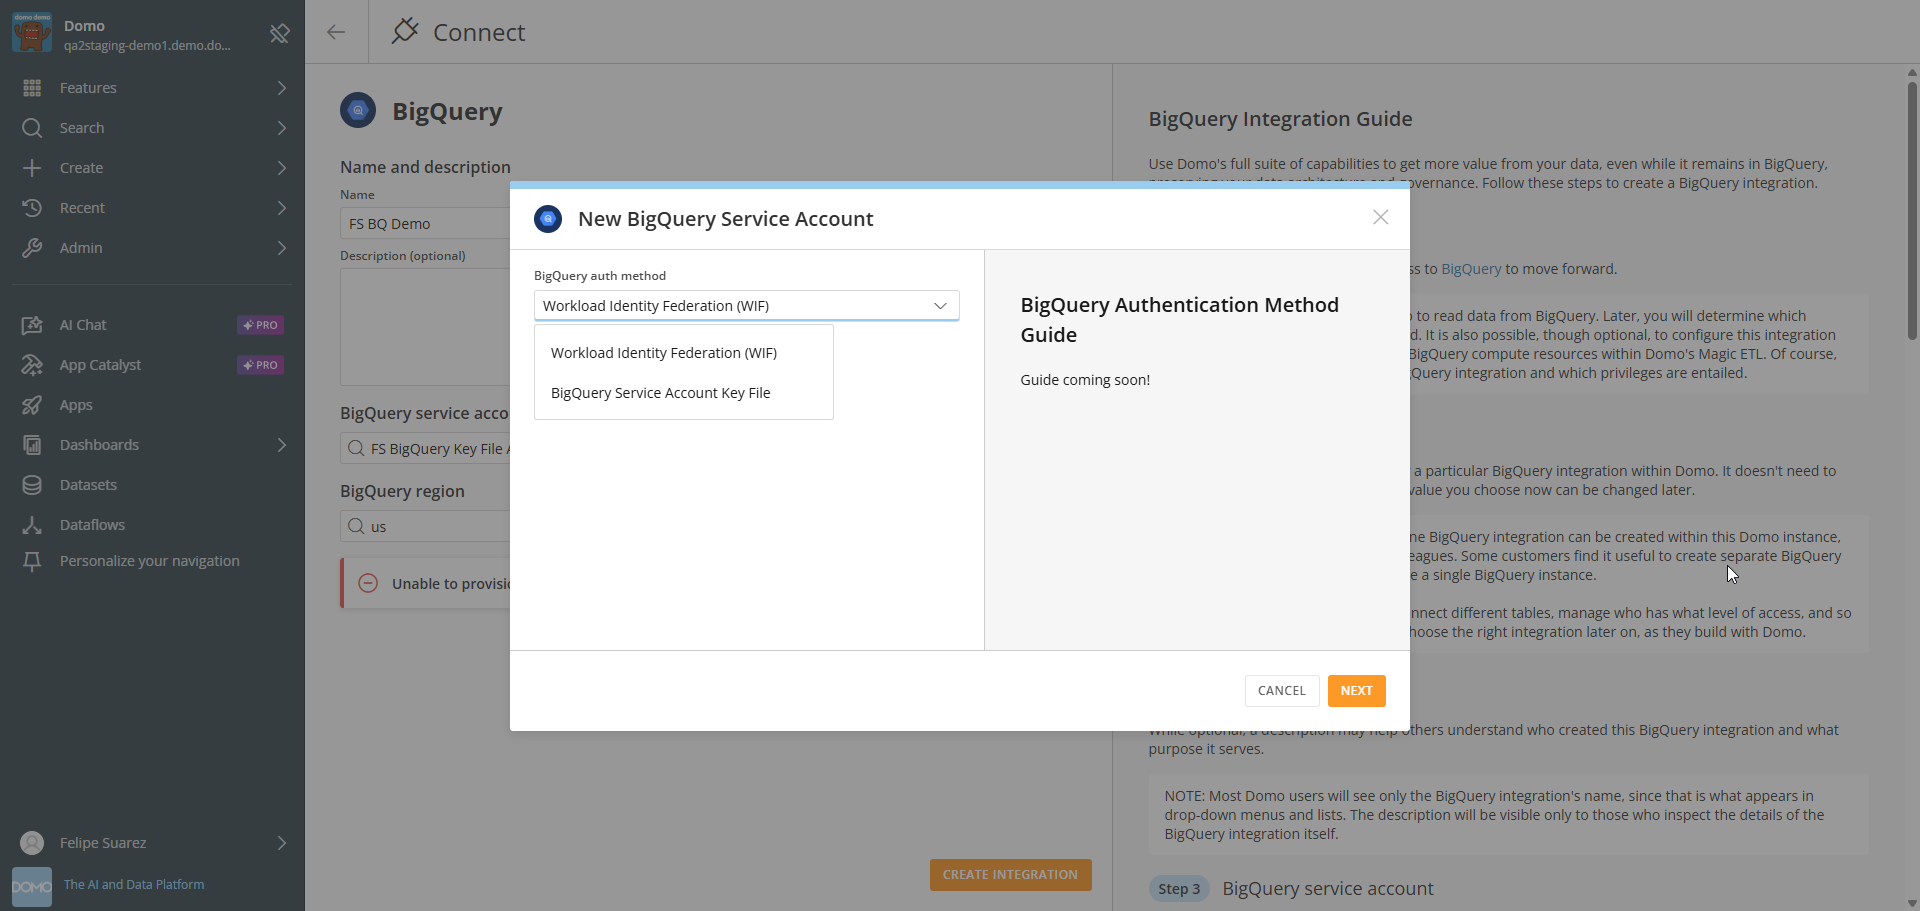Expand the Admin menu chevron

pyautogui.click(x=282, y=248)
